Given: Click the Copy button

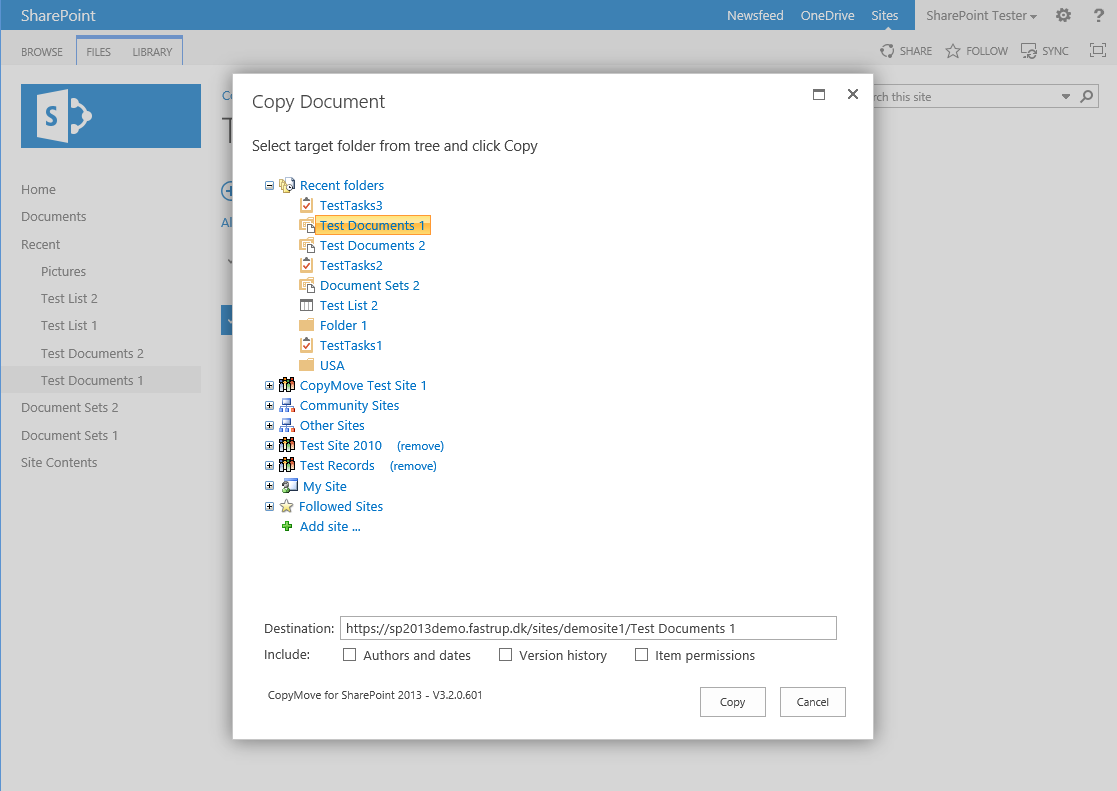Looking at the screenshot, I should [732, 702].
